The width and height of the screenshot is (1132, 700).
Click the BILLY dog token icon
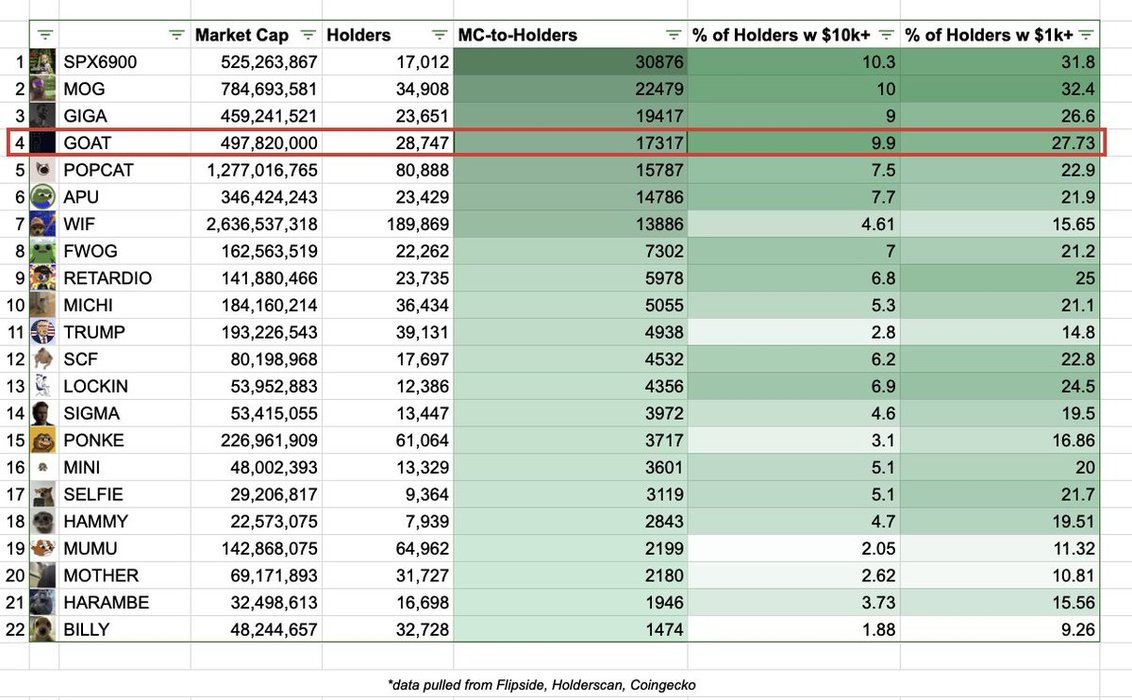coord(43,629)
